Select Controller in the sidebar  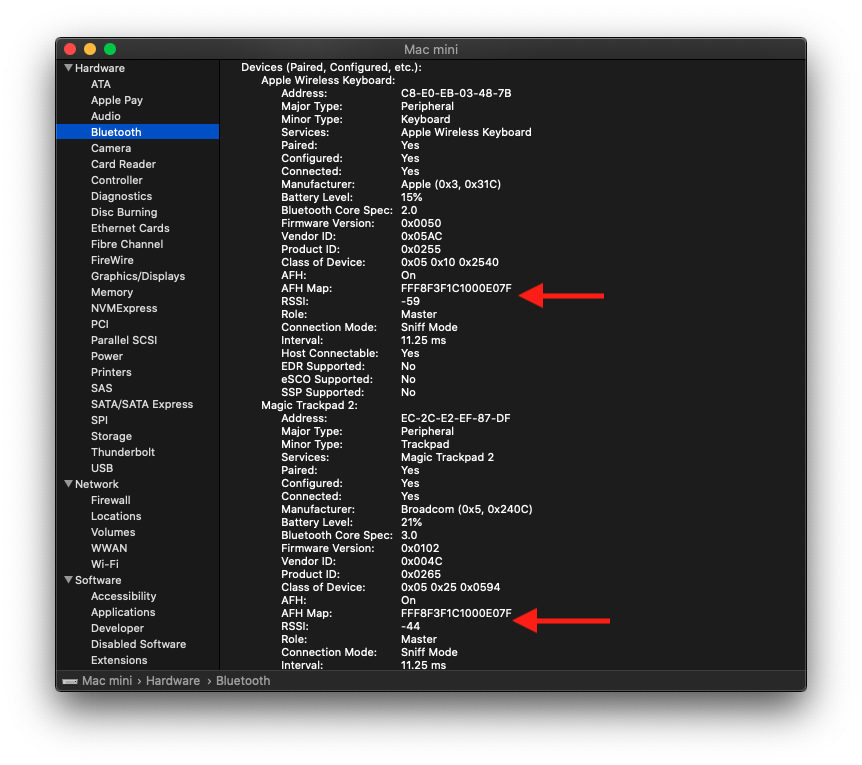pos(117,180)
